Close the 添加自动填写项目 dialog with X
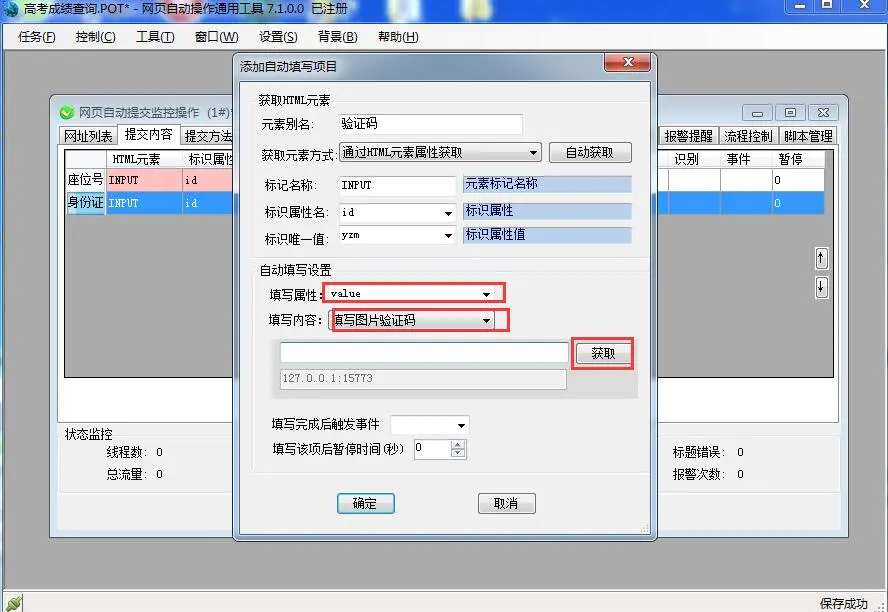The width and height of the screenshot is (888, 612). [629, 63]
